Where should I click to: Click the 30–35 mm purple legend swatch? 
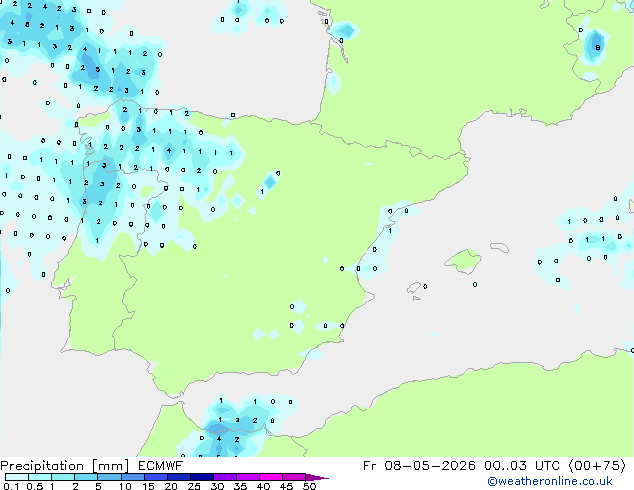pos(224,477)
